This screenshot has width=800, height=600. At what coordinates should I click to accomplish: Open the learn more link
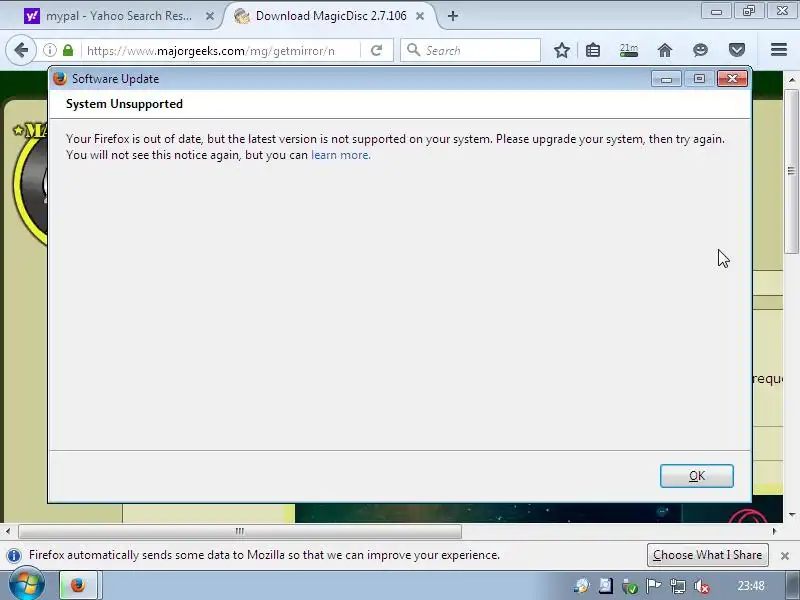pyautogui.click(x=340, y=155)
